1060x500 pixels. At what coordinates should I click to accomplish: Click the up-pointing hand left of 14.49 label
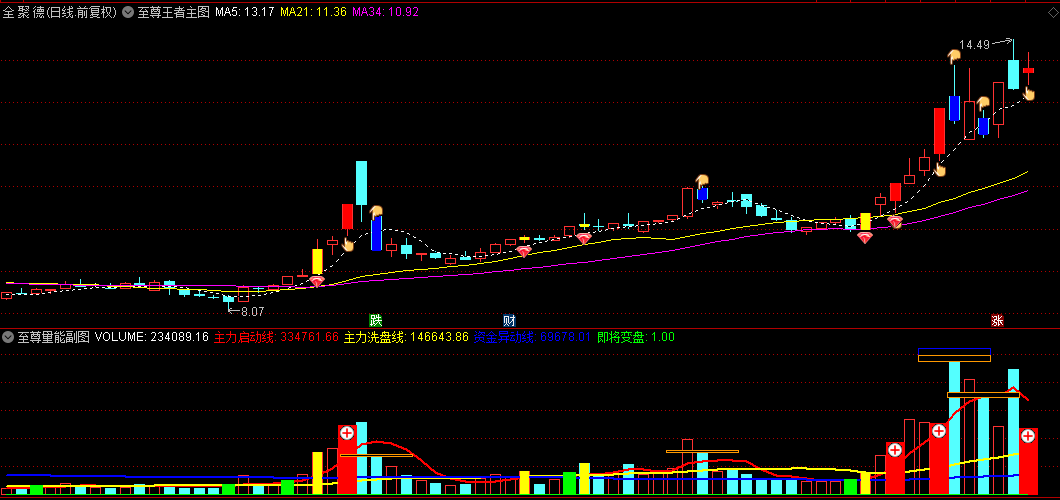coord(954,57)
